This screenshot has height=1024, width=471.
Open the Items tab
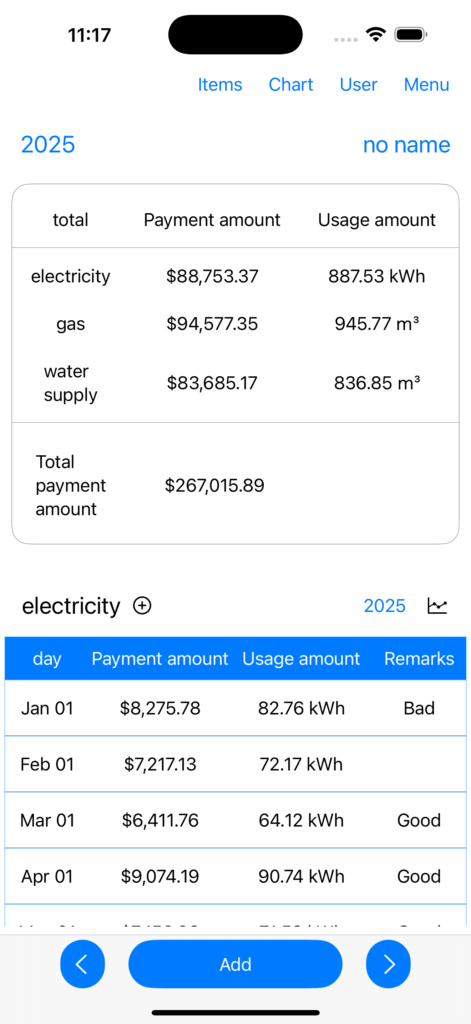[x=220, y=85]
